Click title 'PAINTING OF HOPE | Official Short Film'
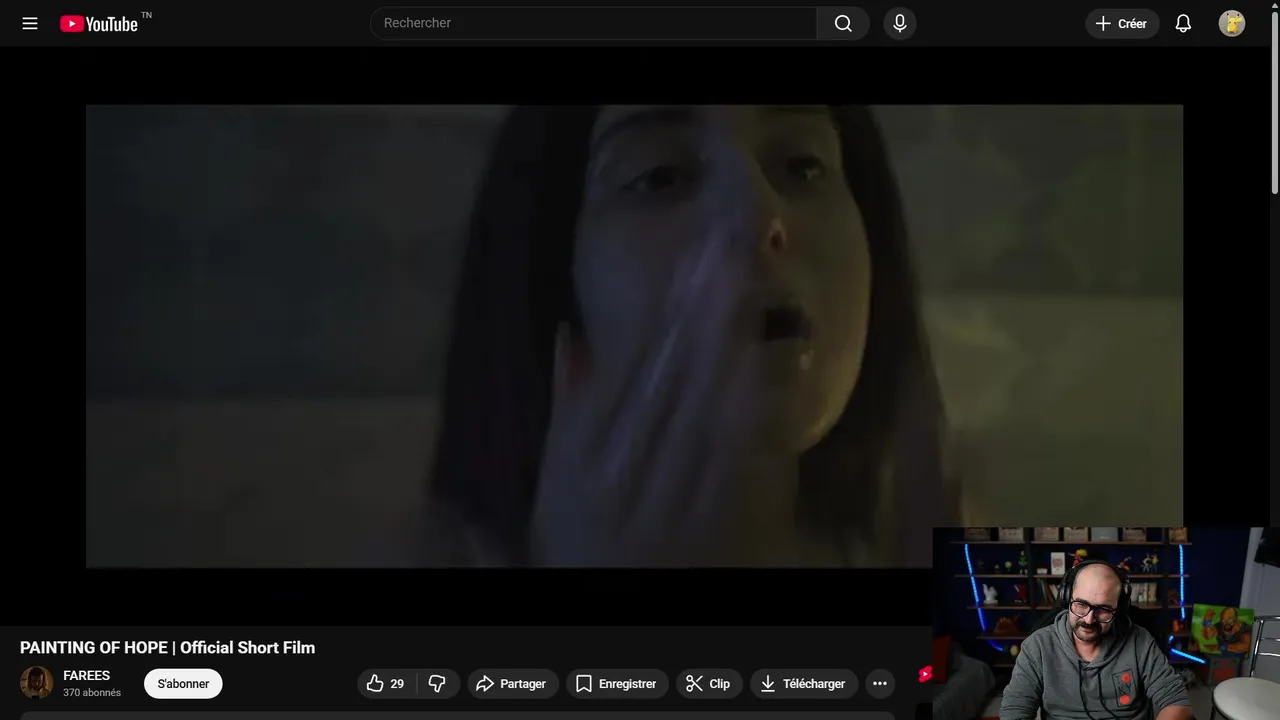Viewport: 1280px width, 720px height. [168, 648]
